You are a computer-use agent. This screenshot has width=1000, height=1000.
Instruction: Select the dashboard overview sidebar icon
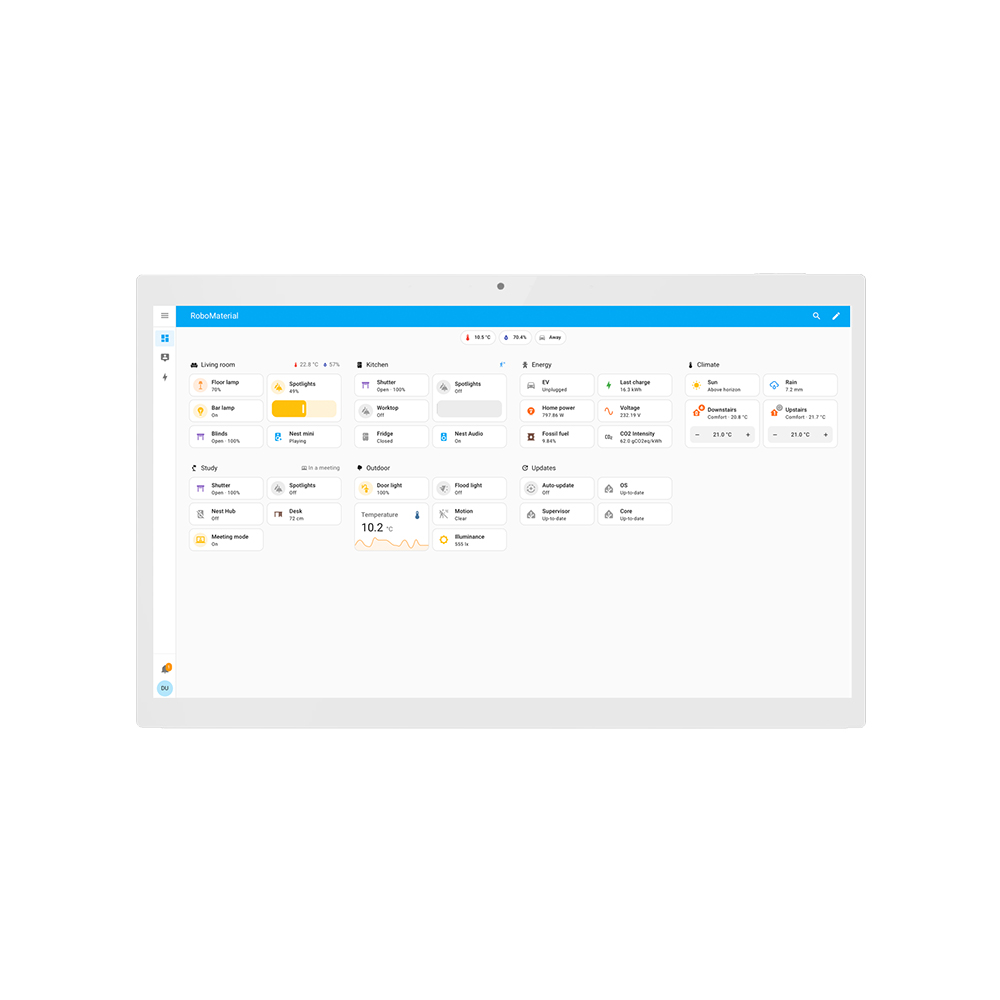165,338
